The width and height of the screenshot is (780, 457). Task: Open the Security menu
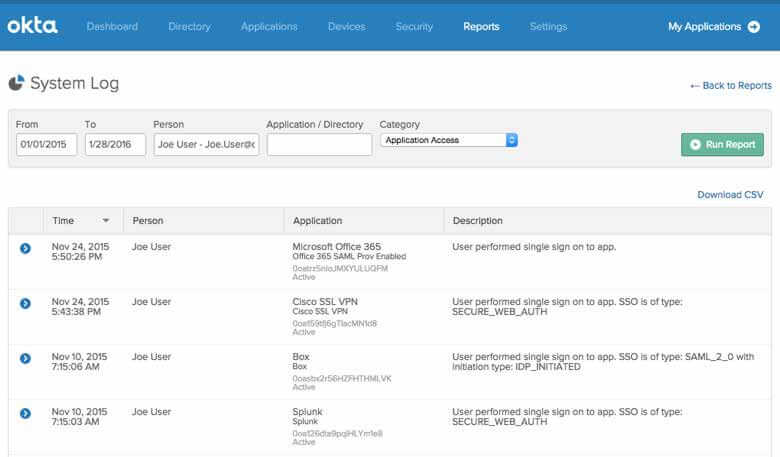coord(414,27)
